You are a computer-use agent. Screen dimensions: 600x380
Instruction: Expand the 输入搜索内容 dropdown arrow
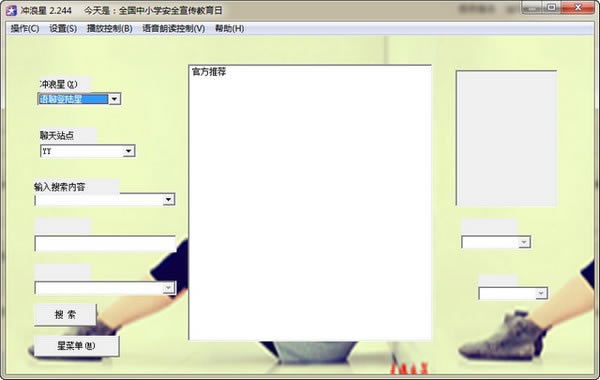[x=168, y=199]
